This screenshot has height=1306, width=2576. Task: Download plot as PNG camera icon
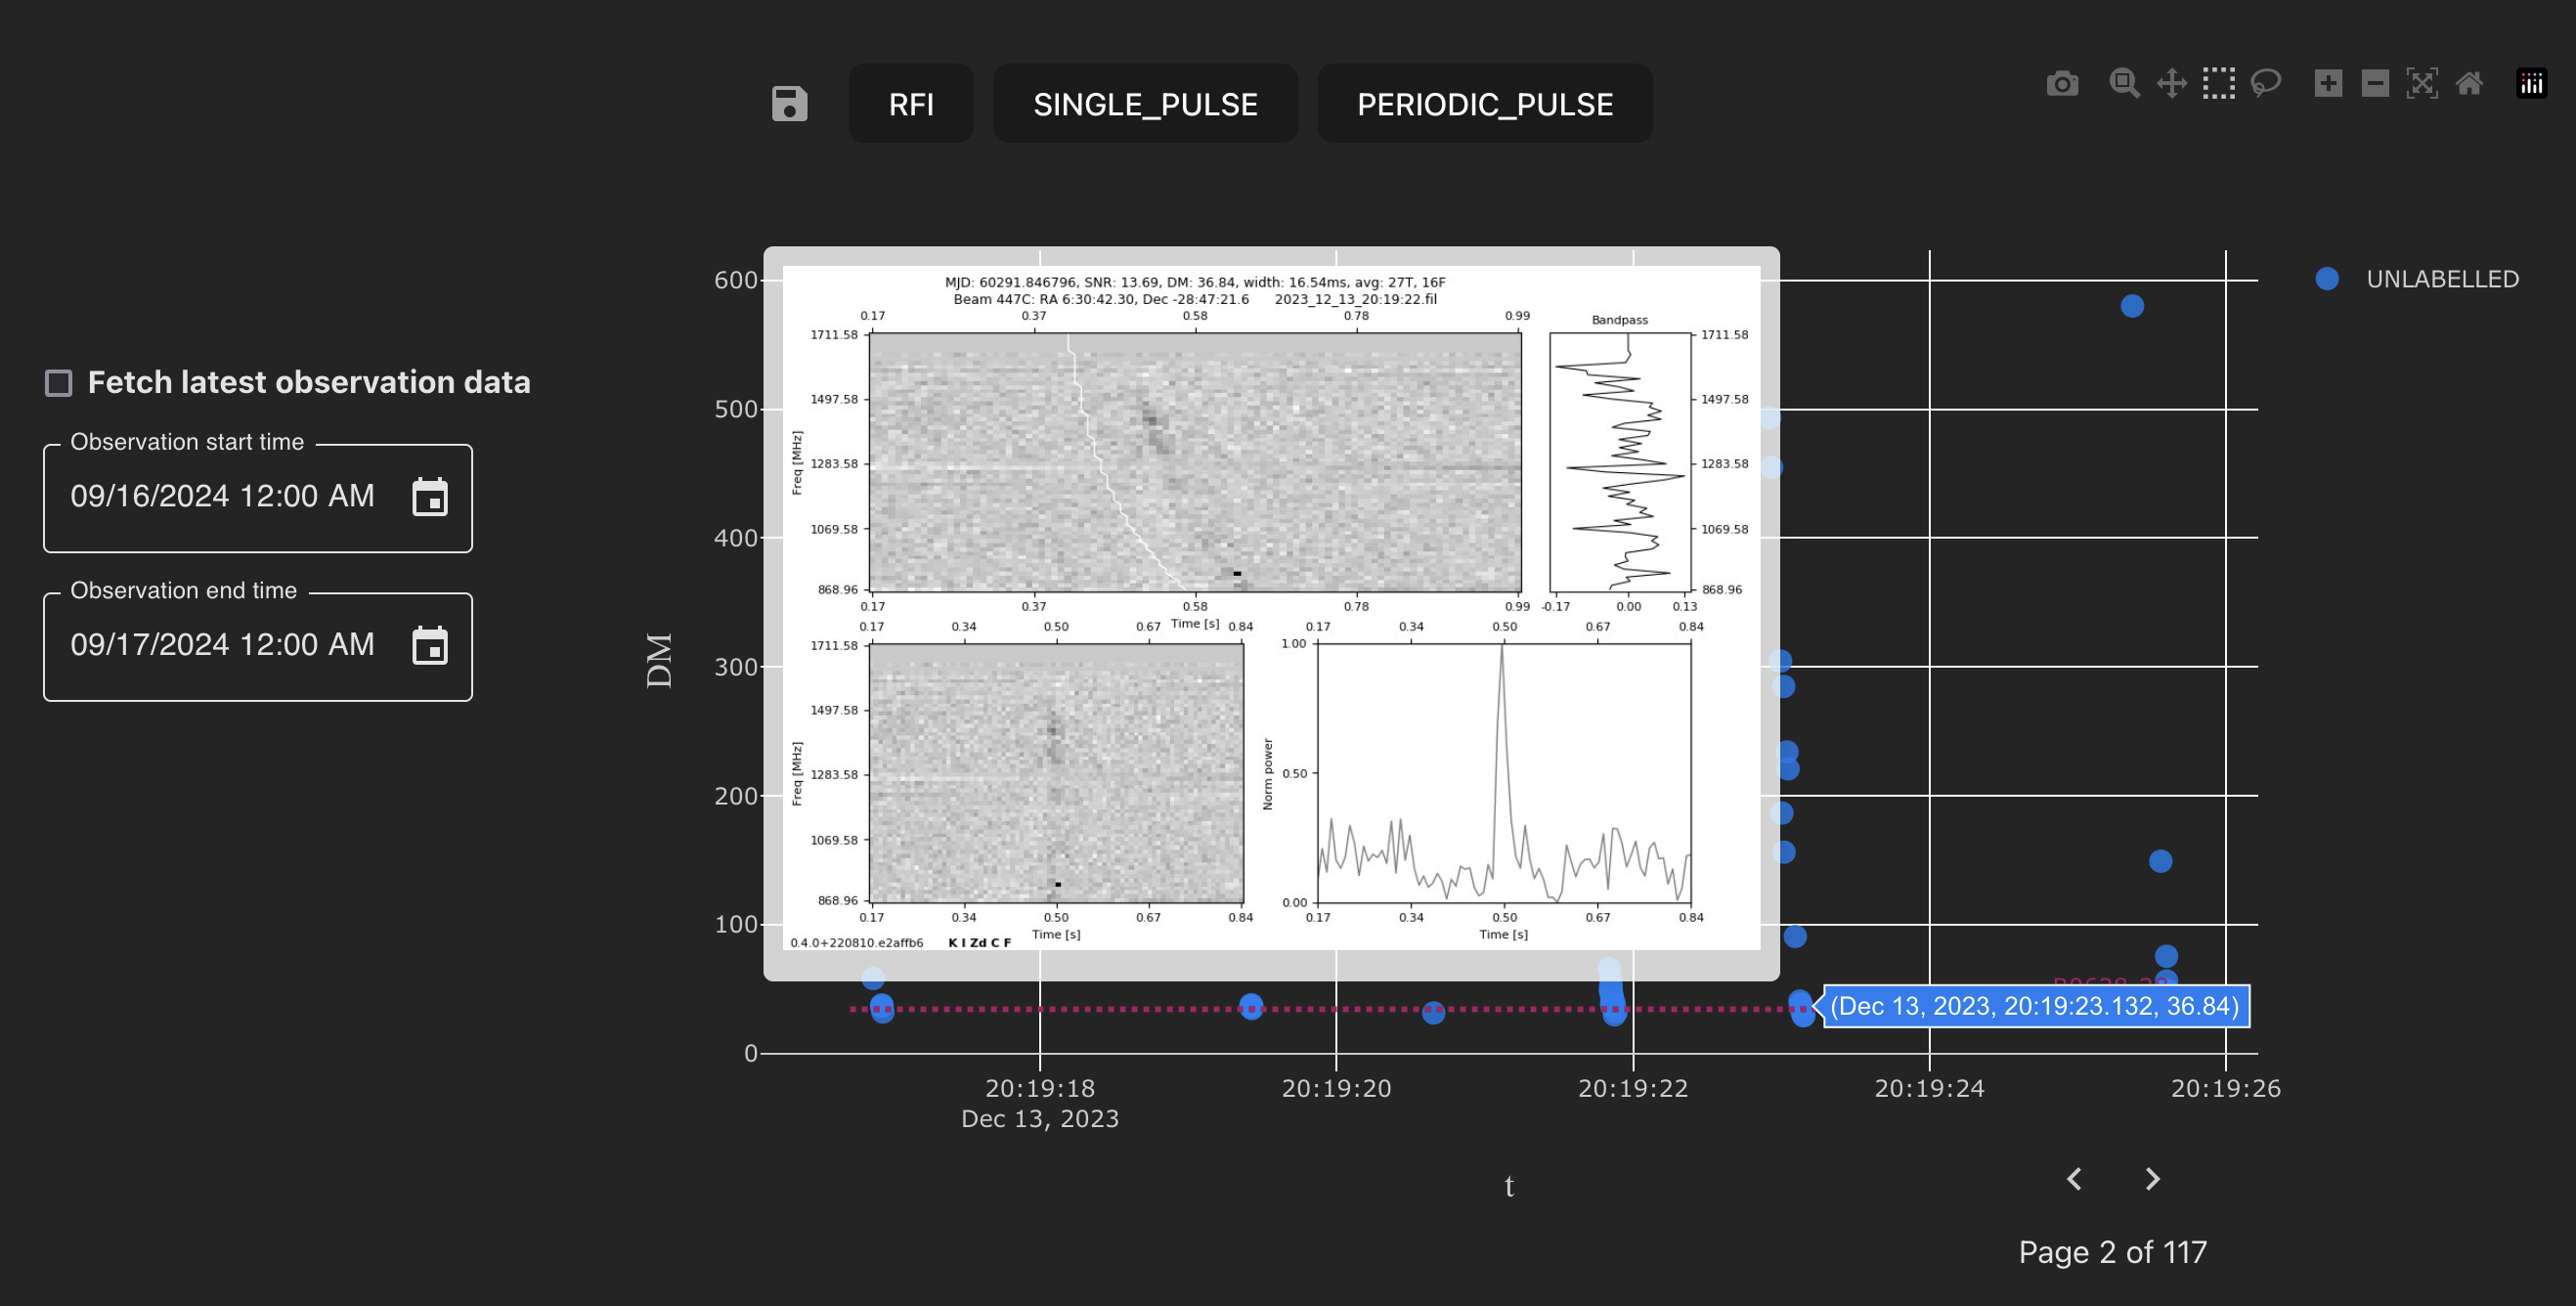coord(2062,83)
